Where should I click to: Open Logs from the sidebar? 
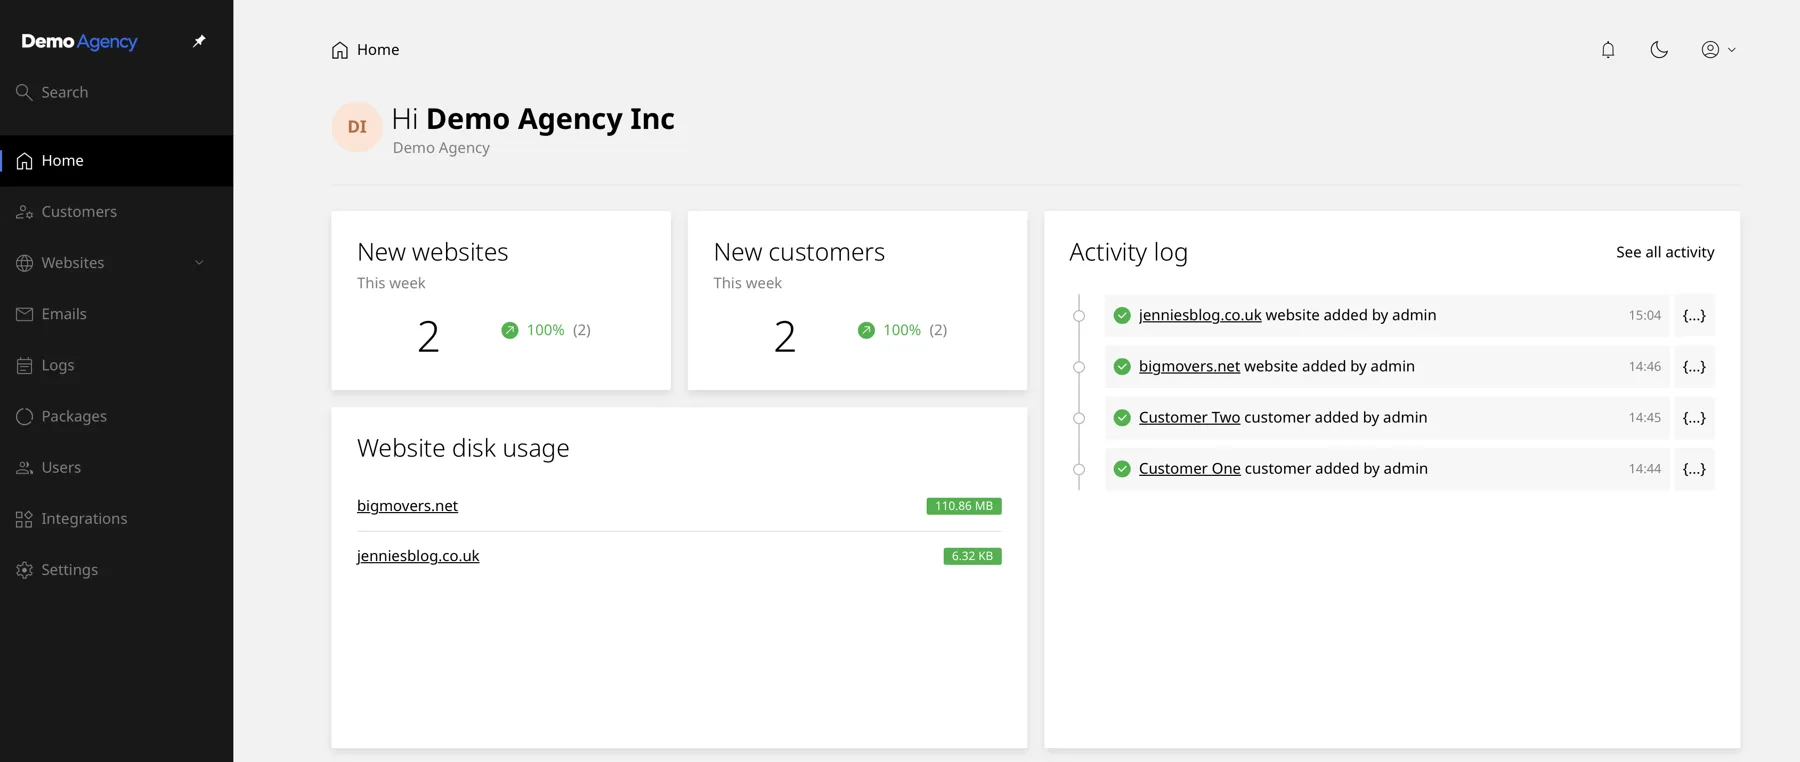coord(116,365)
